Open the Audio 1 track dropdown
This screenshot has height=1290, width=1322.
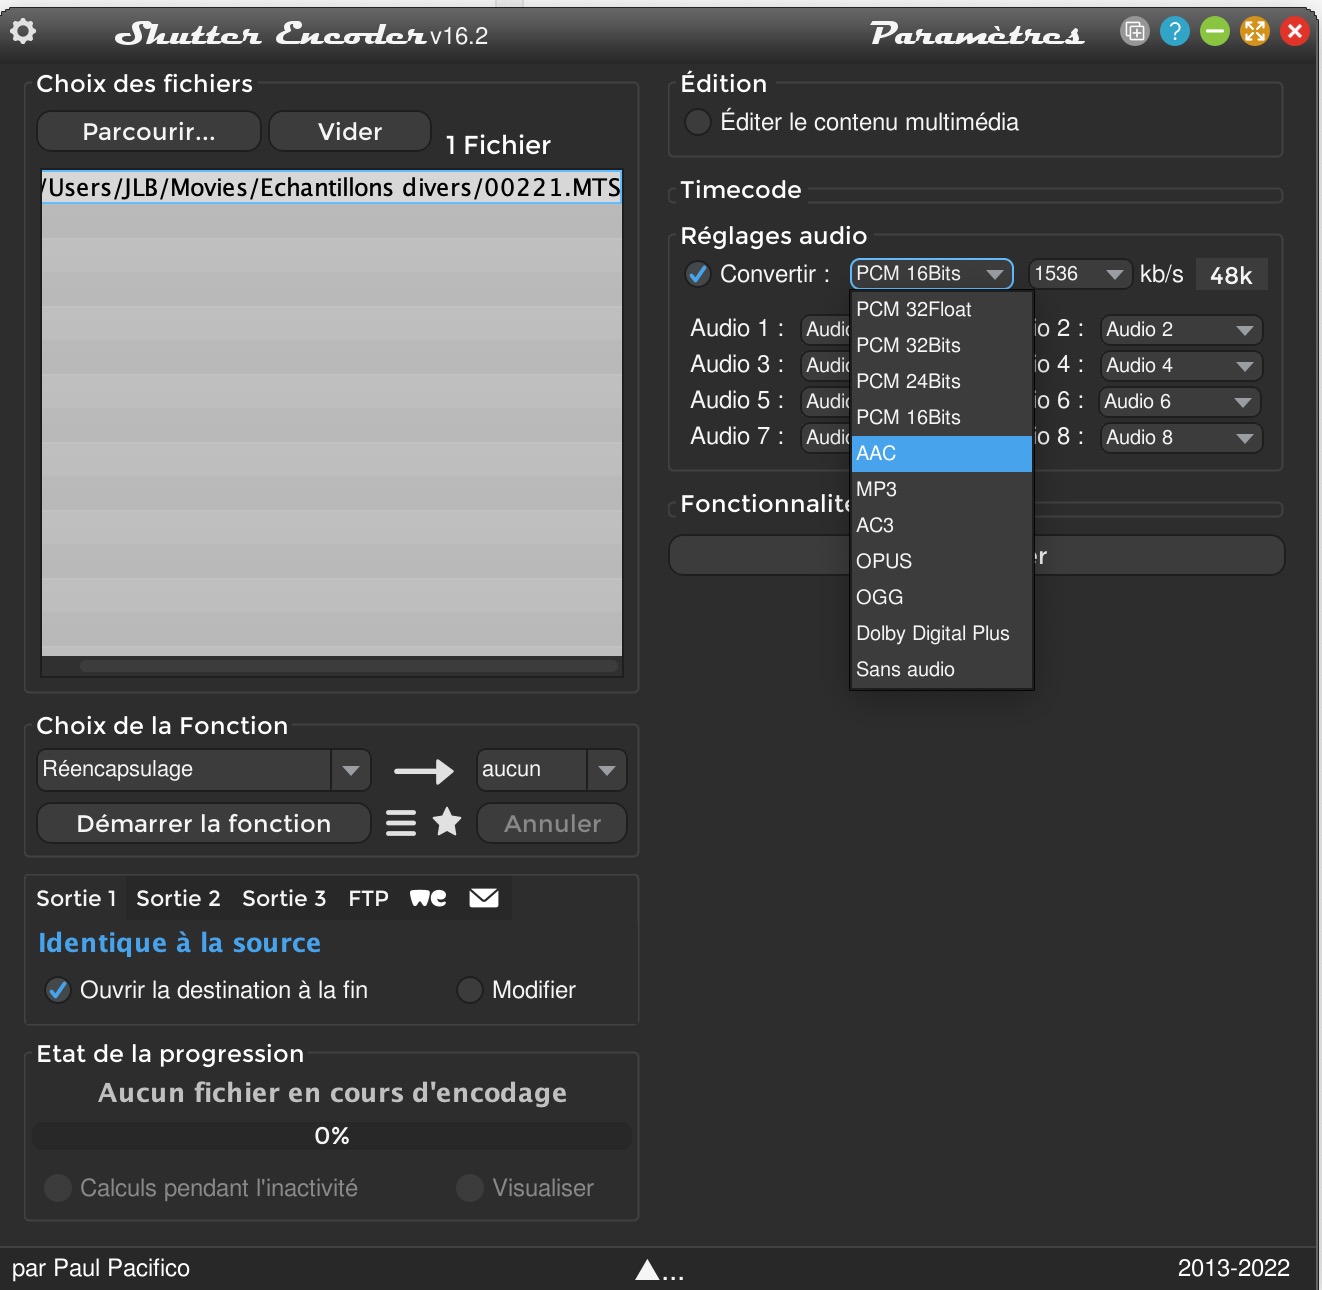point(827,329)
